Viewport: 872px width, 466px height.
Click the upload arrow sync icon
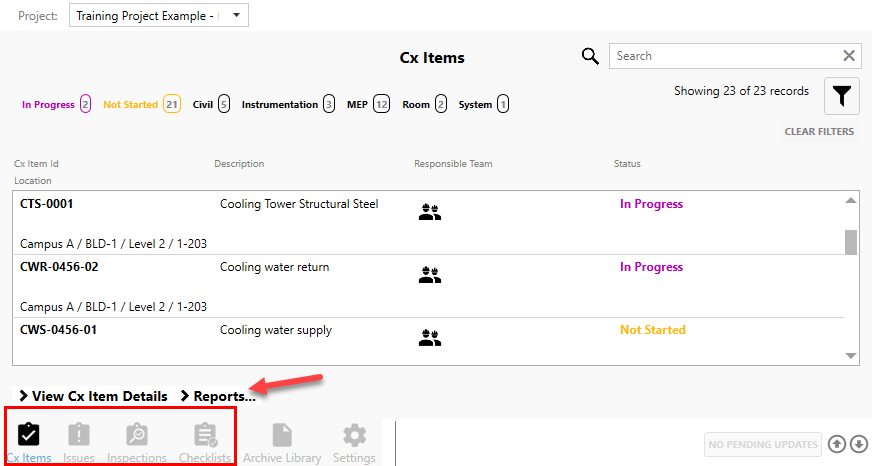point(837,444)
